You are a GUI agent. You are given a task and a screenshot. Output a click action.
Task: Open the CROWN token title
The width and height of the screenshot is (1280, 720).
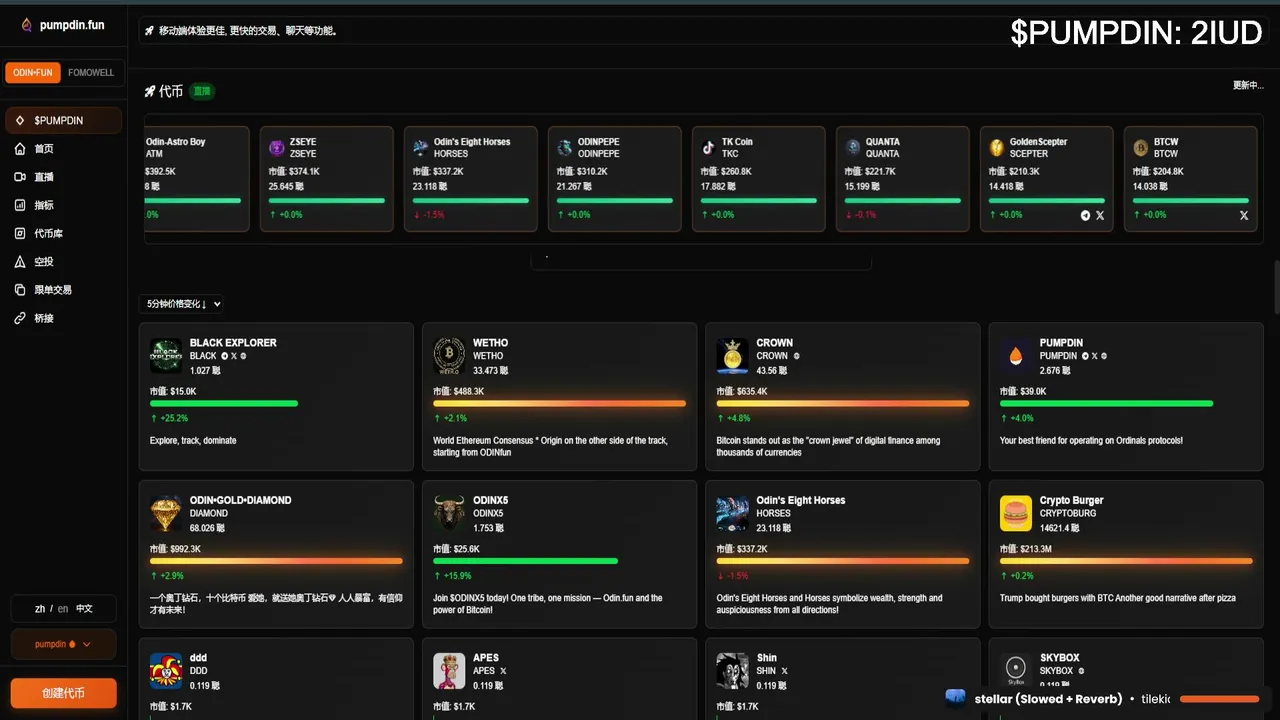pyautogui.click(x=775, y=343)
